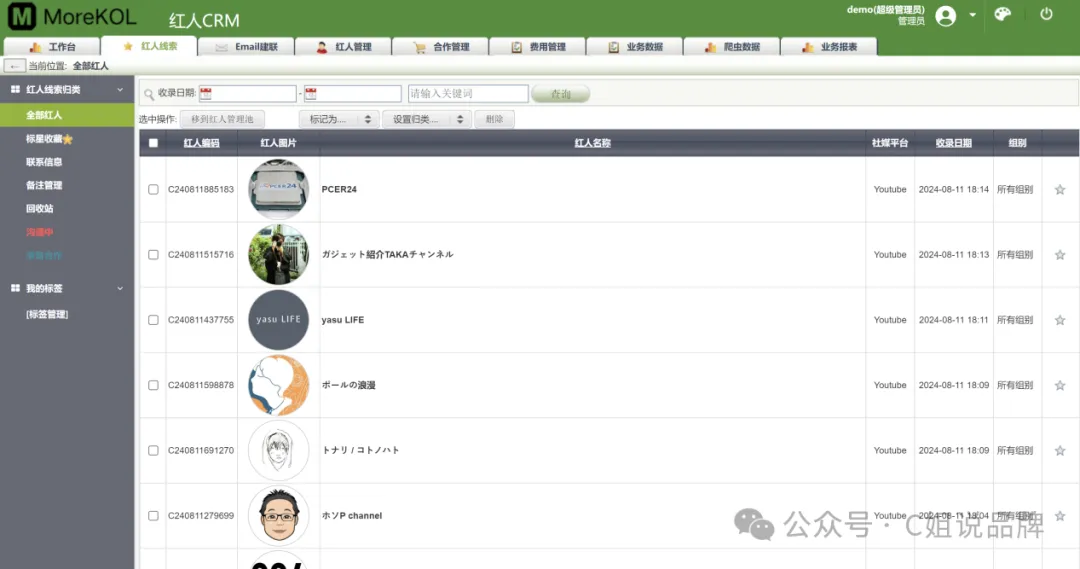Image resolution: width=1080 pixels, height=569 pixels.
Task: Click the 移到红人管理池 button
Action: point(222,119)
